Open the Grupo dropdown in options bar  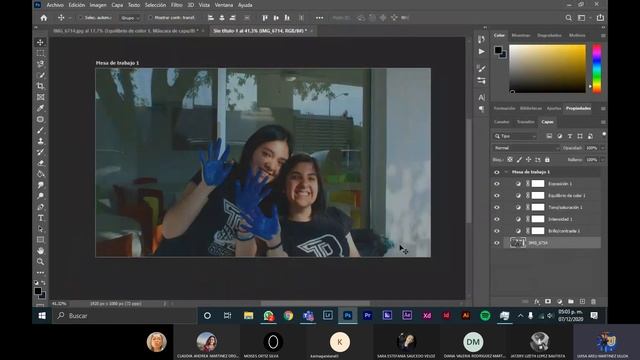pos(130,18)
